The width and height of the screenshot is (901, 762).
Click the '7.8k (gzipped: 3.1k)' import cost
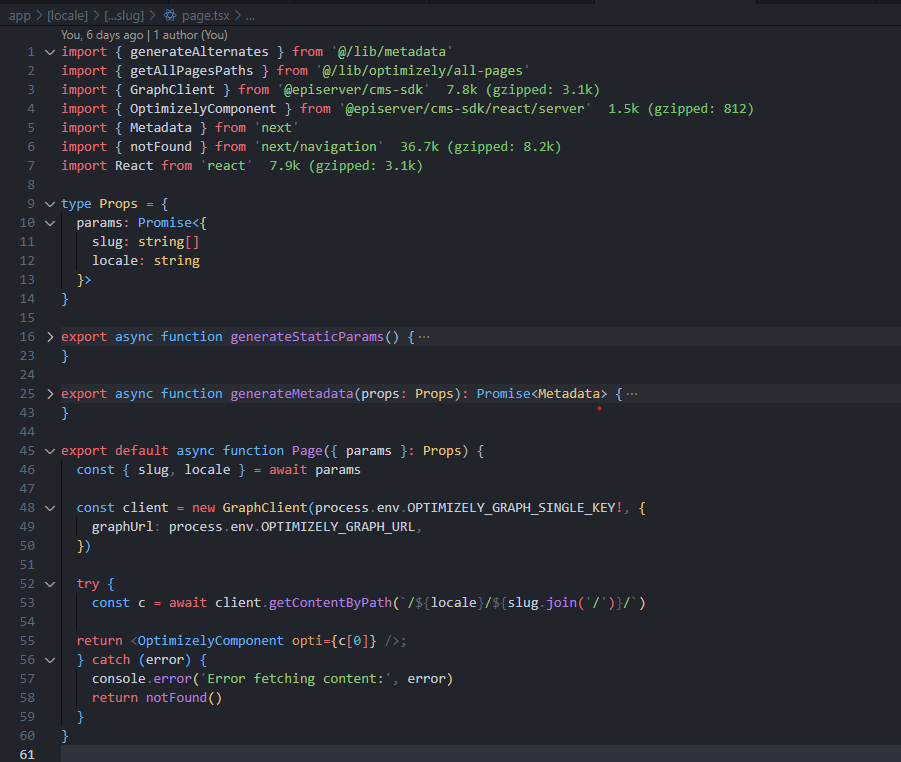point(523,90)
